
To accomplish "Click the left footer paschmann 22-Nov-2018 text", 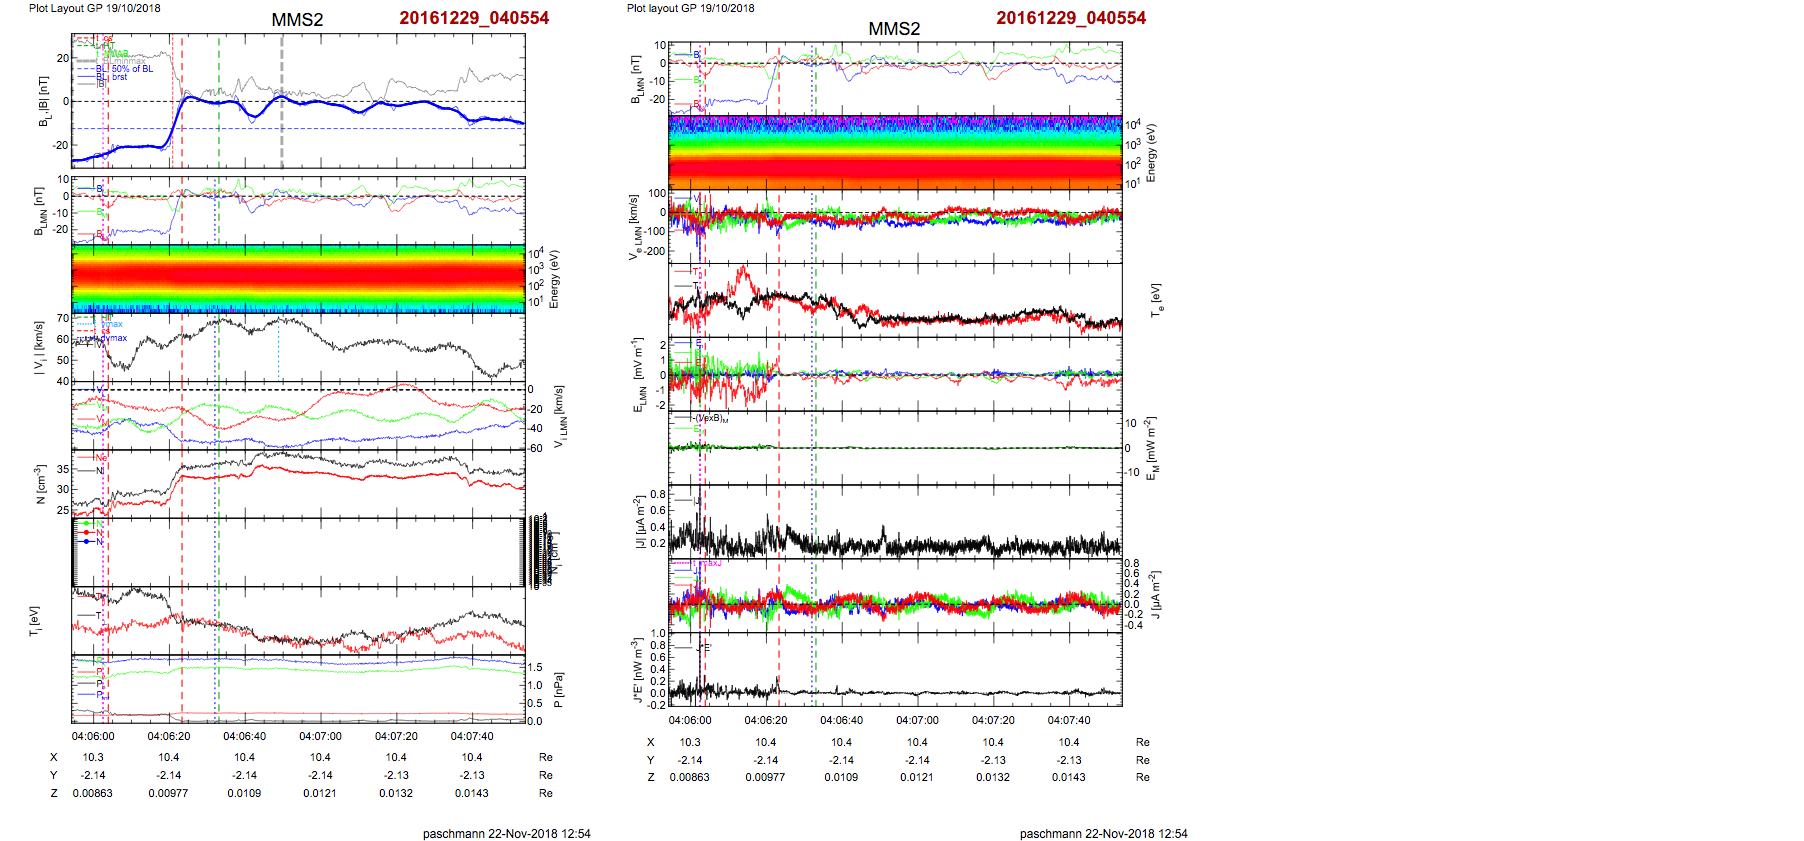I will [506, 833].
